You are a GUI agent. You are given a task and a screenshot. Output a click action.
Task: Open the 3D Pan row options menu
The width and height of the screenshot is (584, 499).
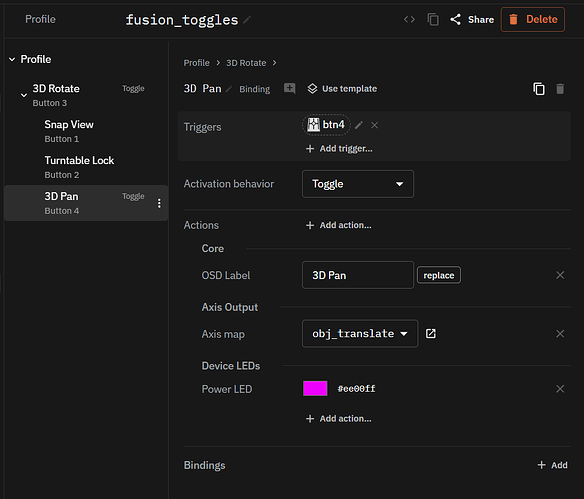159,203
